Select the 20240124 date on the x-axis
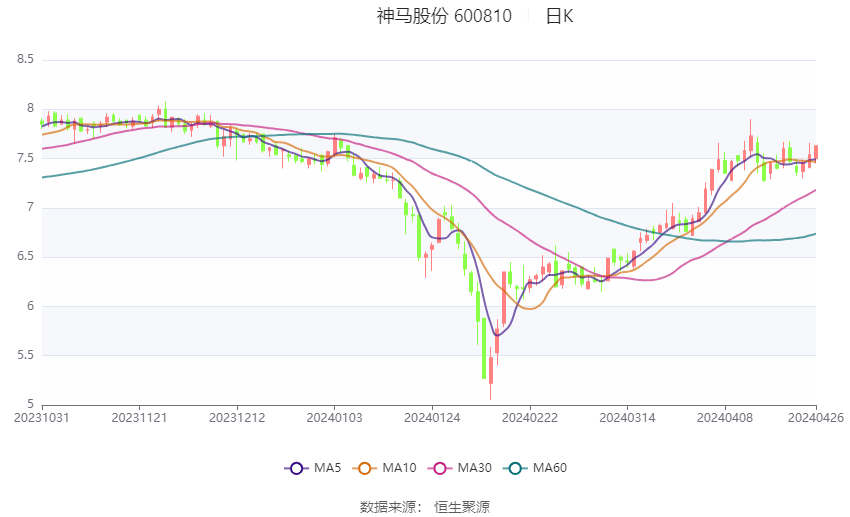This screenshot has height=517, width=850. tap(432, 417)
